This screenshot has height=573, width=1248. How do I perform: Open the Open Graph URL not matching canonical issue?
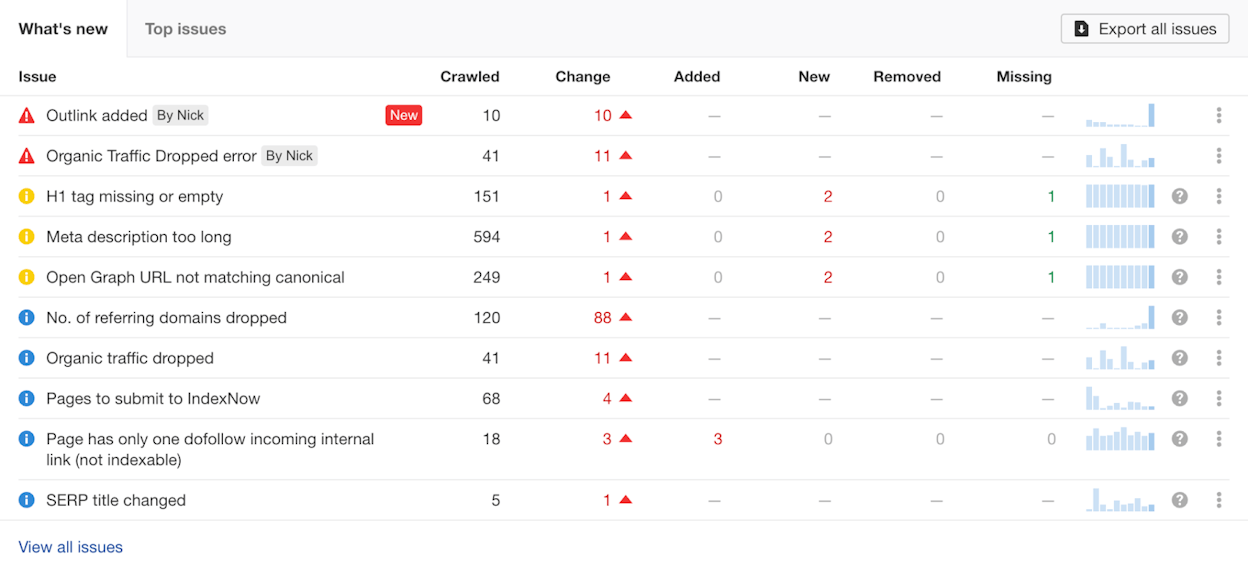pos(195,277)
